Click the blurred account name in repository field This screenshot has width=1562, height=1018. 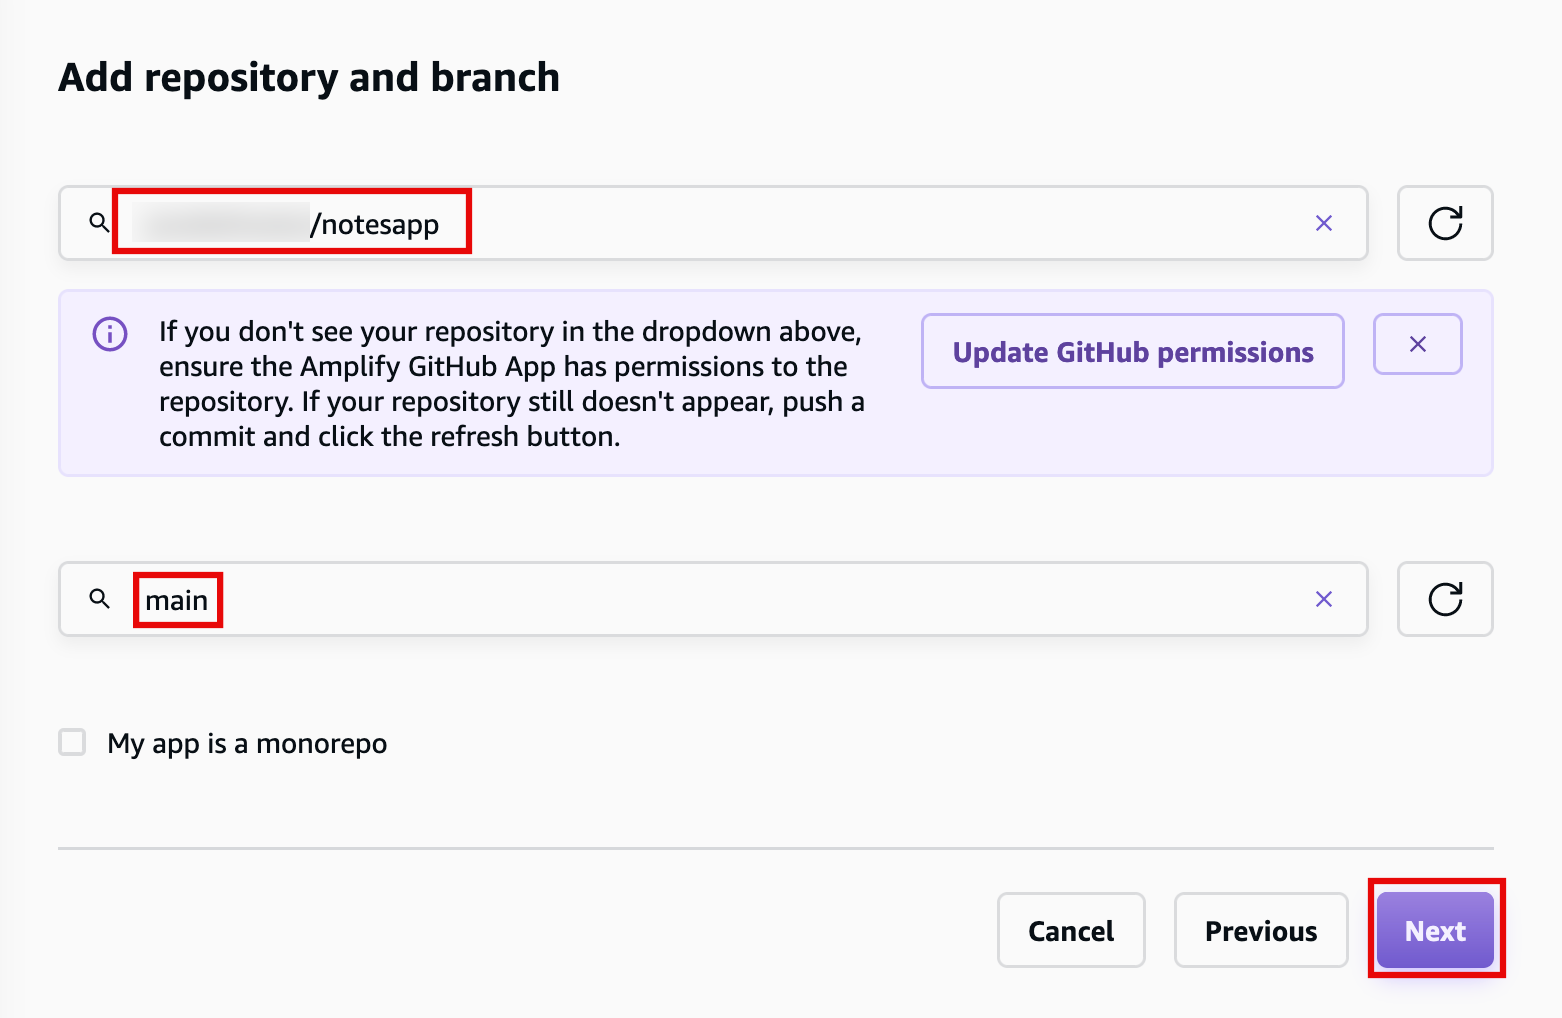pyautogui.click(x=221, y=223)
